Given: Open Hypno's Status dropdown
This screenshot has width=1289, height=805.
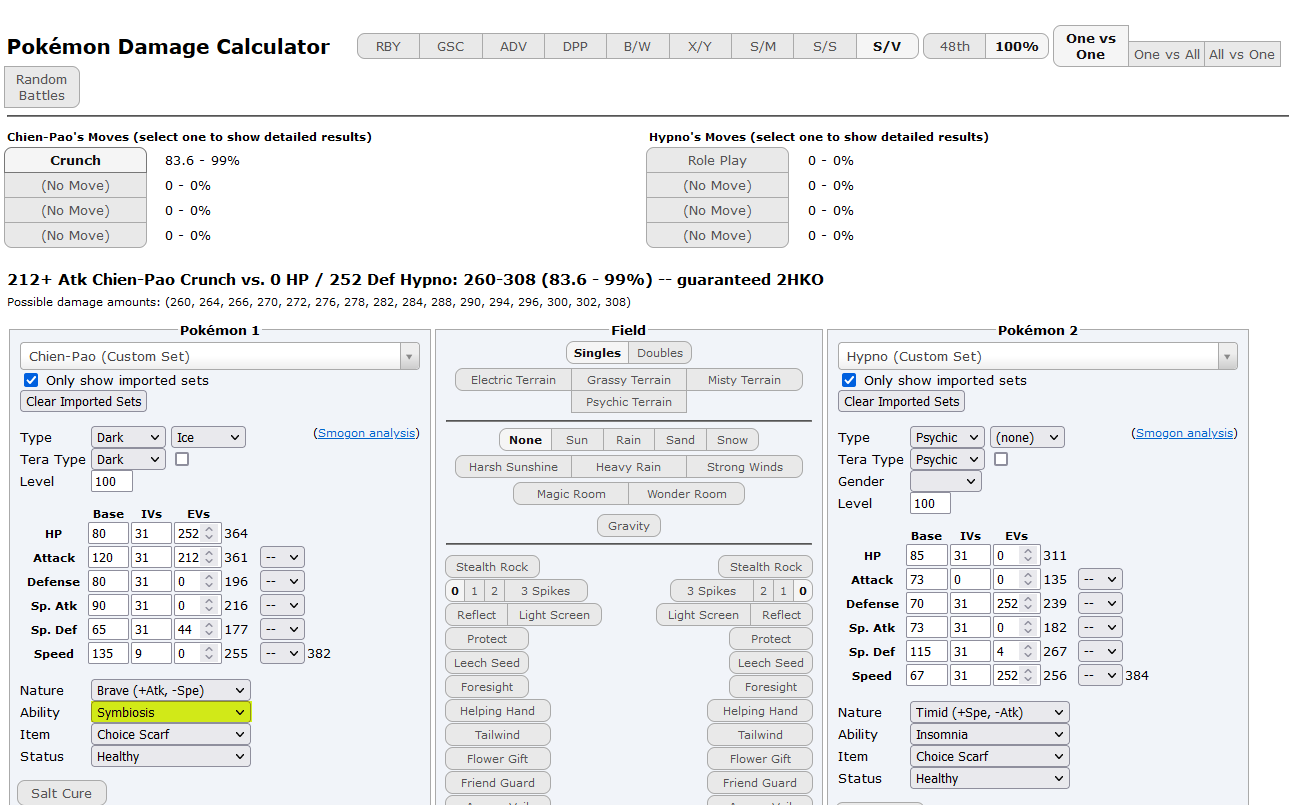Looking at the screenshot, I should [x=989, y=778].
